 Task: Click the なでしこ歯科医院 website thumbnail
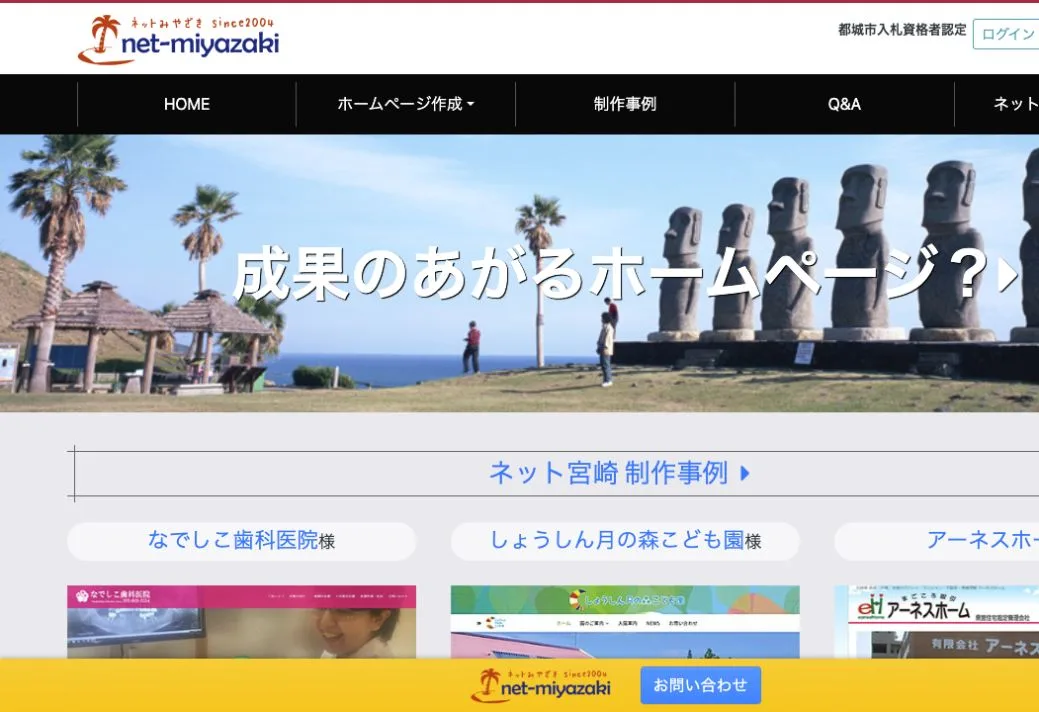point(241,621)
